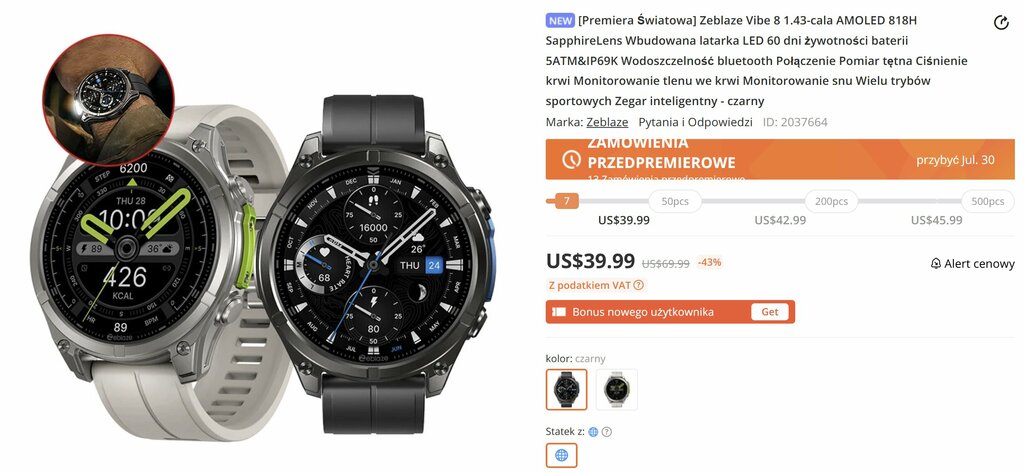Click the 500pcs tier marker
Screen dimensions: 1024x473
coord(987,201)
